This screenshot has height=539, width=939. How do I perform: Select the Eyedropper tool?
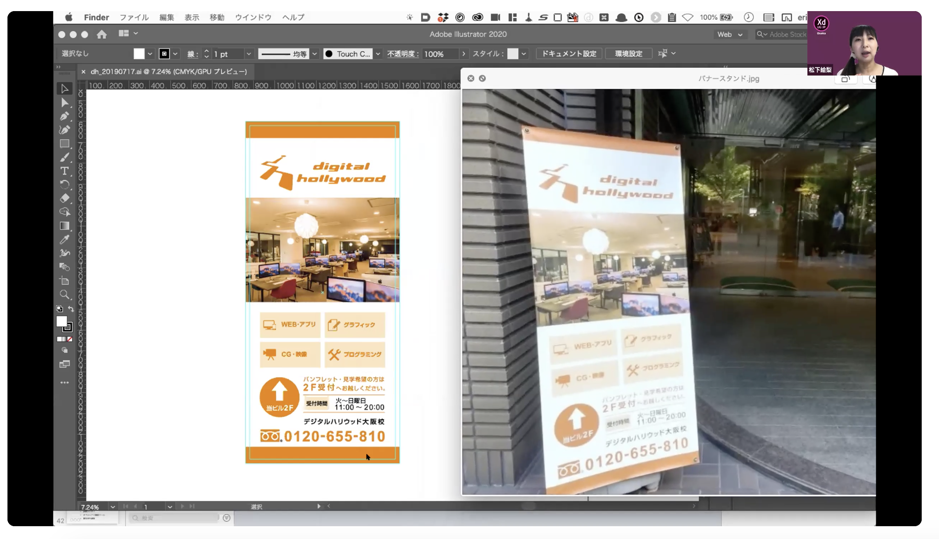(65, 240)
